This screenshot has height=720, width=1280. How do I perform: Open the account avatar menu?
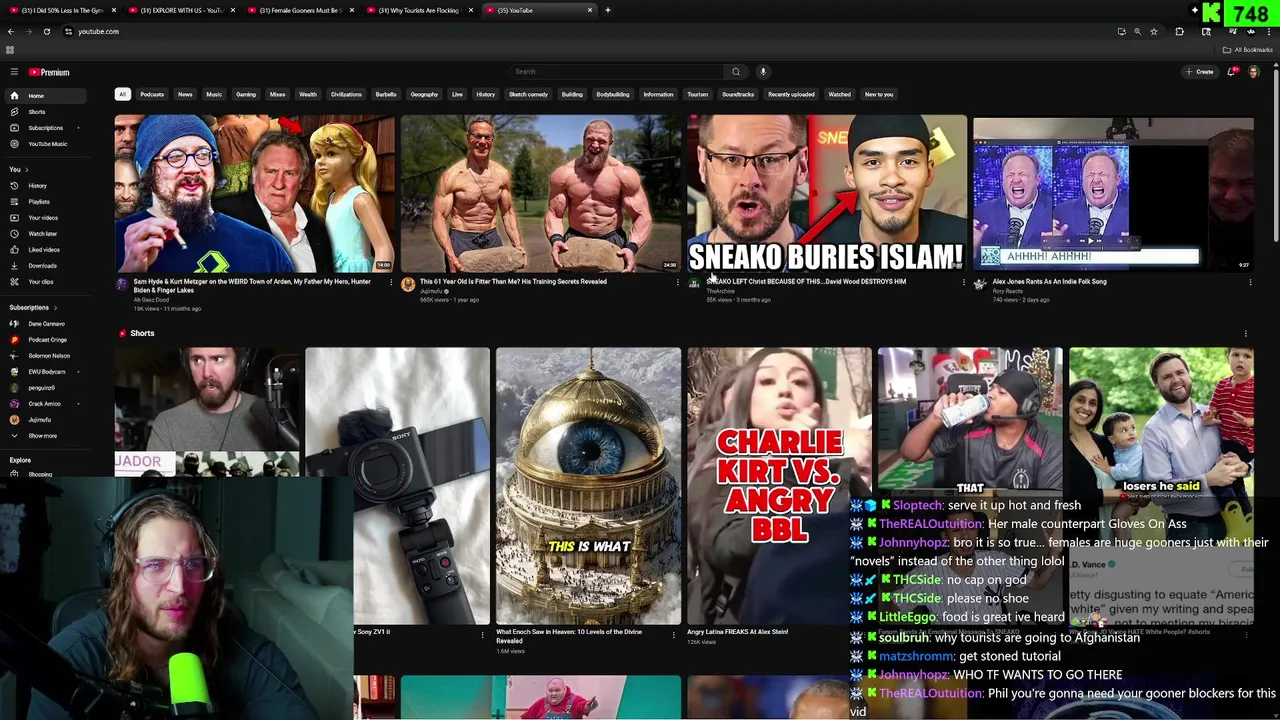click(1254, 72)
